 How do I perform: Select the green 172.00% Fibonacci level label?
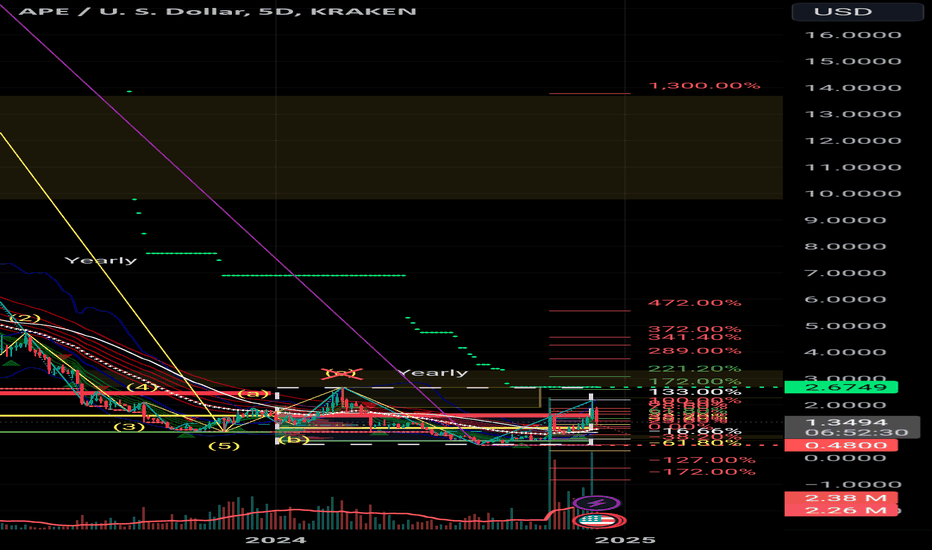(694, 382)
